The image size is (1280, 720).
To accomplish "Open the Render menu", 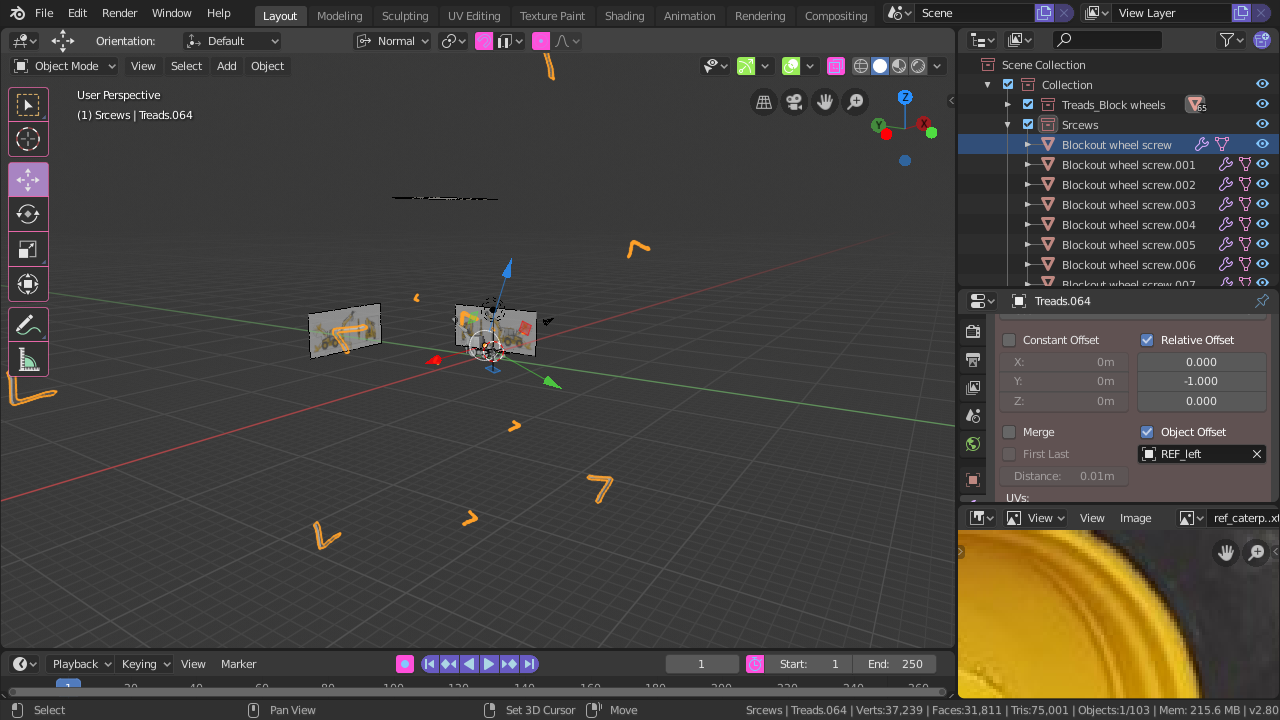I will tap(120, 13).
